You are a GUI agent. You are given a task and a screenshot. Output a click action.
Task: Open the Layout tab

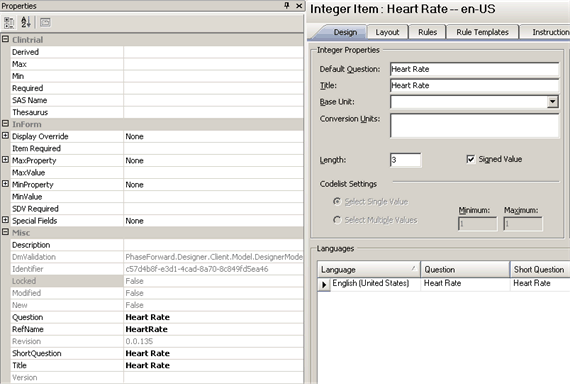tap(387, 32)
